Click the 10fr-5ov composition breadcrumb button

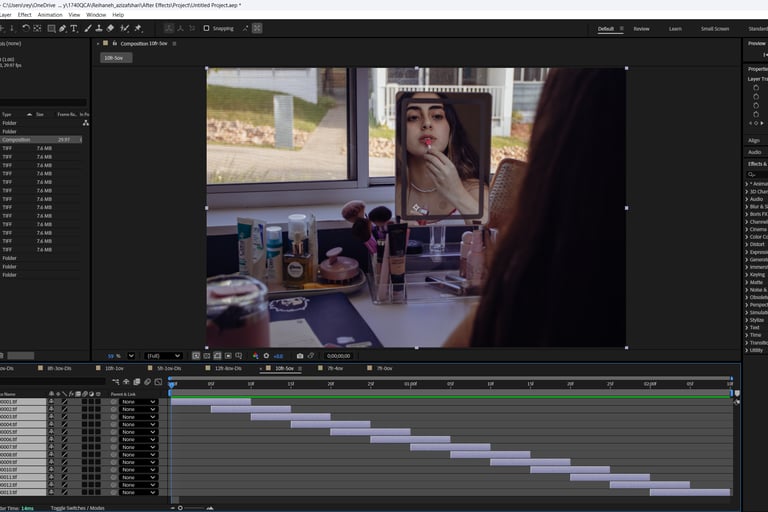[116, 58]
